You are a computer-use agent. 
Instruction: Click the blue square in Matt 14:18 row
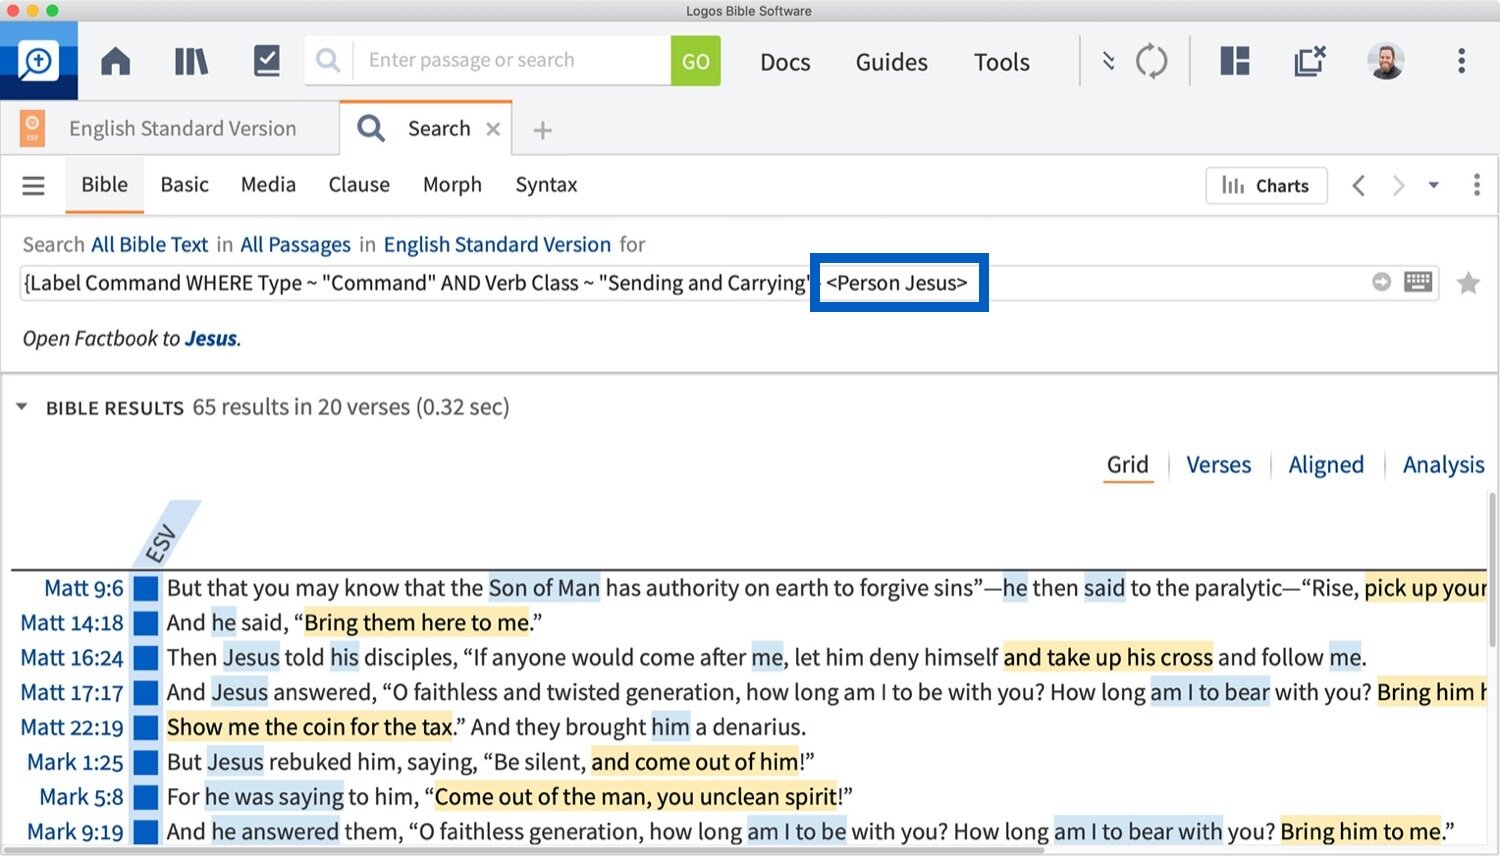pos(146,624)
